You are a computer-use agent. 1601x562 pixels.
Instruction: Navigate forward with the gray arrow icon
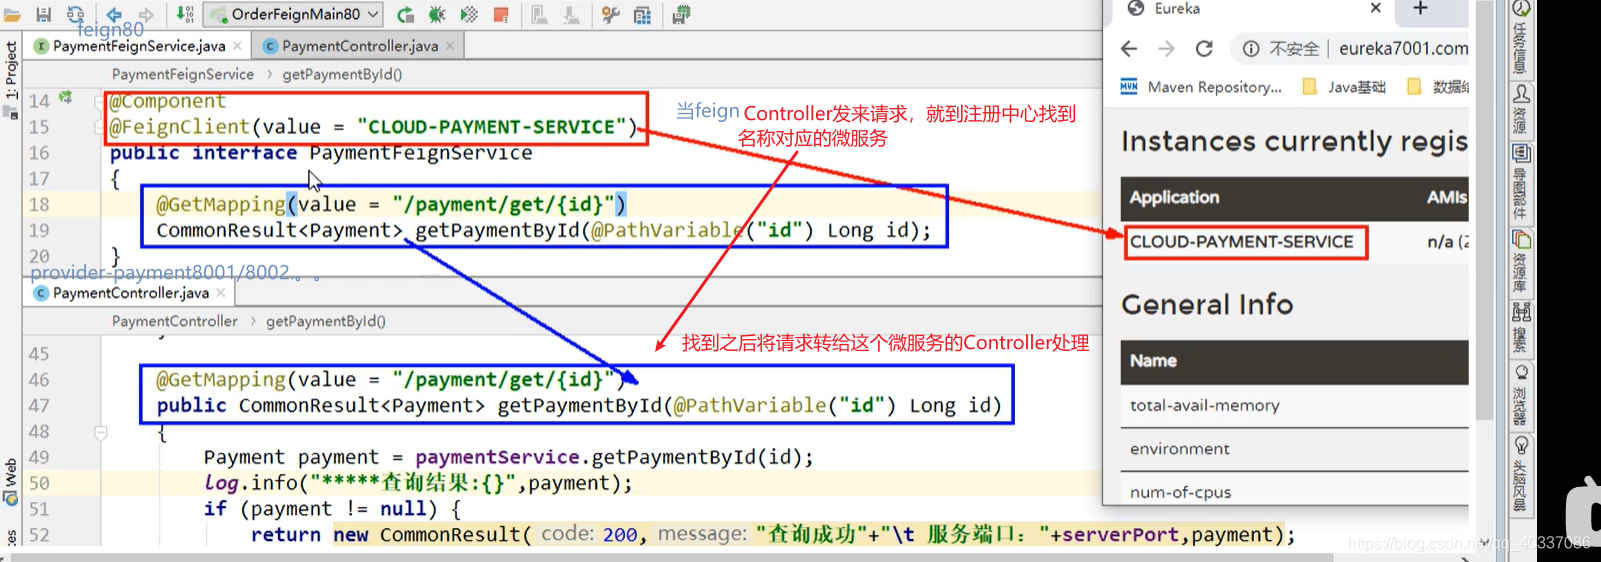[146, 15]
